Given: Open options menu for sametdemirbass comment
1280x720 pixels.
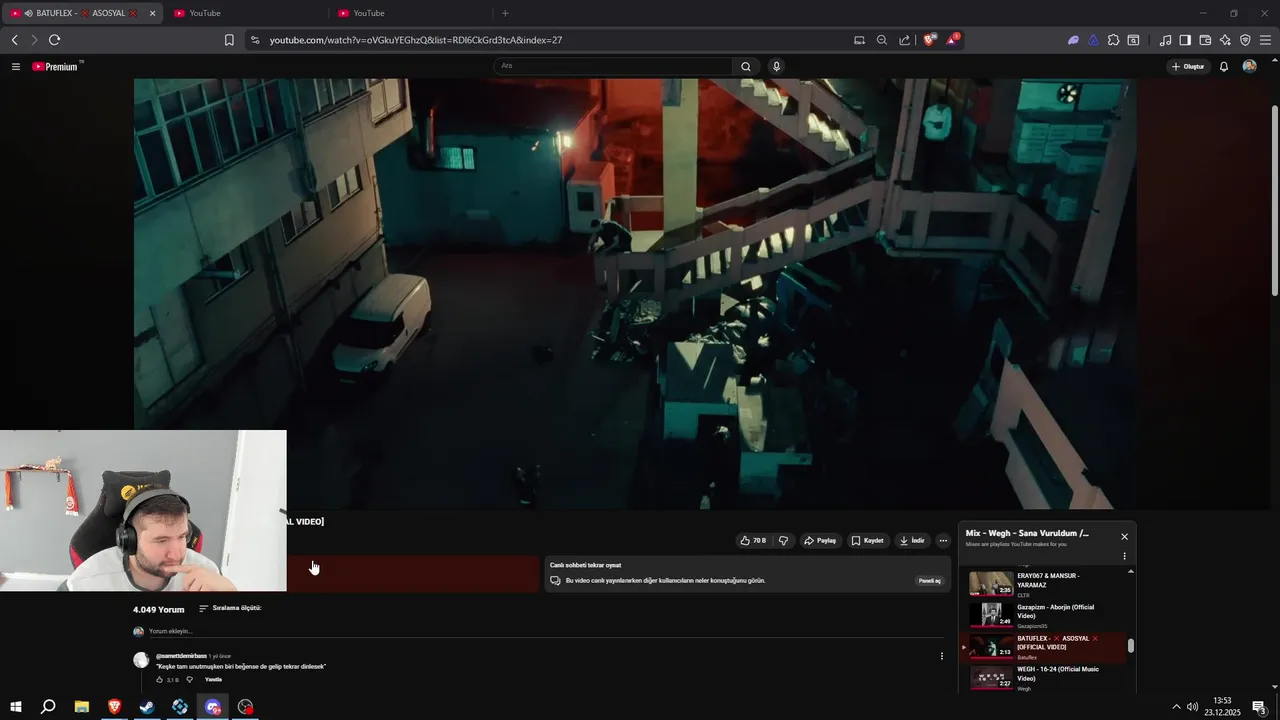Looking at the screenshot, I should pos(941,656).
